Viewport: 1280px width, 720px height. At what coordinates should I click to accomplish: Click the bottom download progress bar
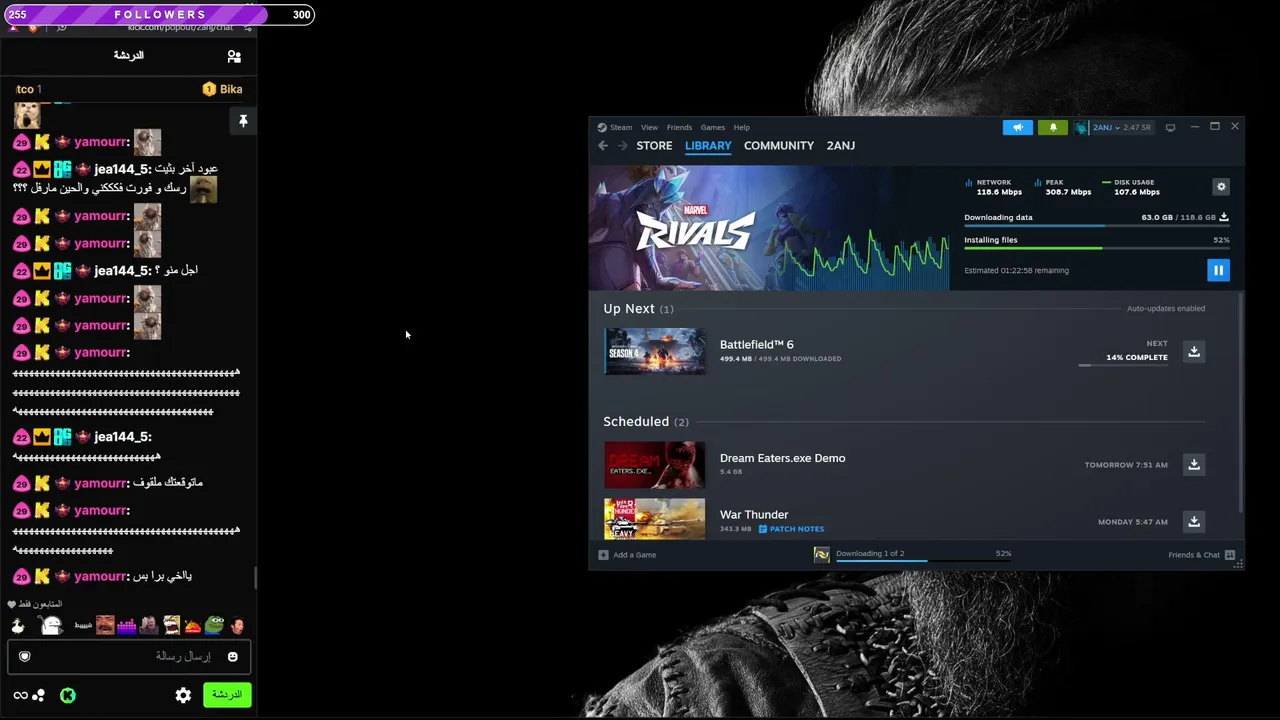[x=923, y=561]
